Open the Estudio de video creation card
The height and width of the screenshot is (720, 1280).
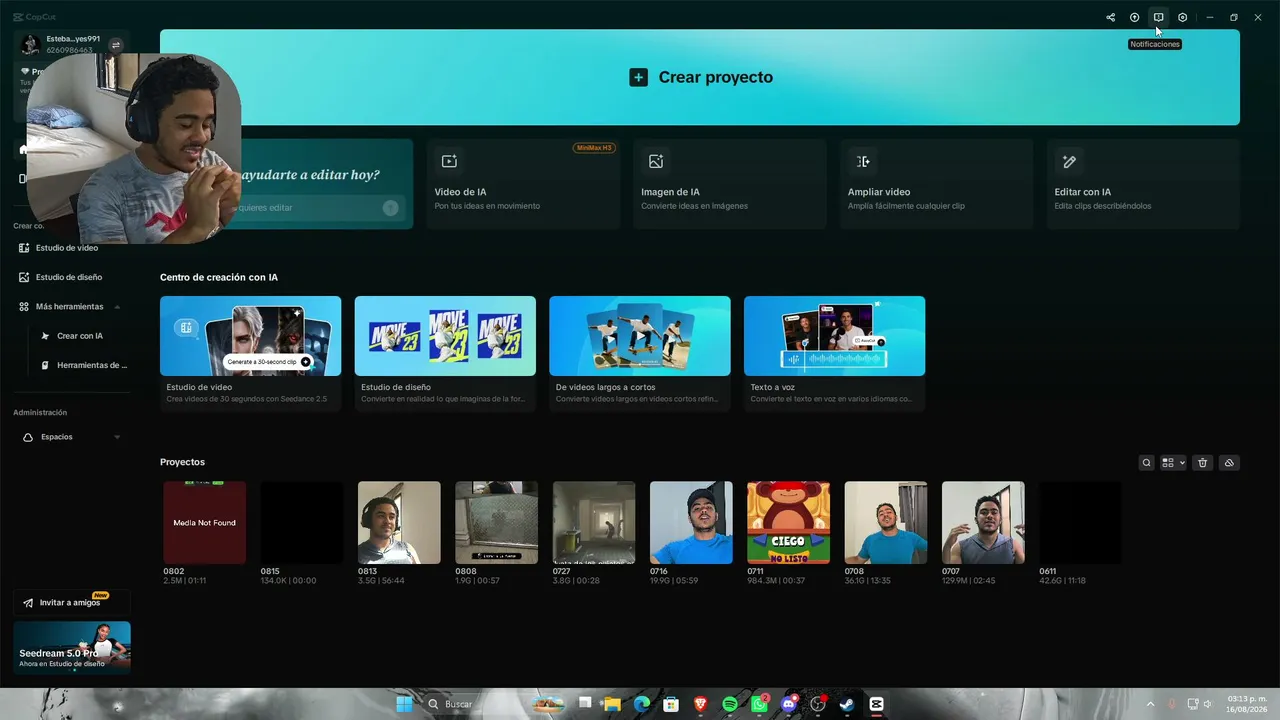(250, 353)
